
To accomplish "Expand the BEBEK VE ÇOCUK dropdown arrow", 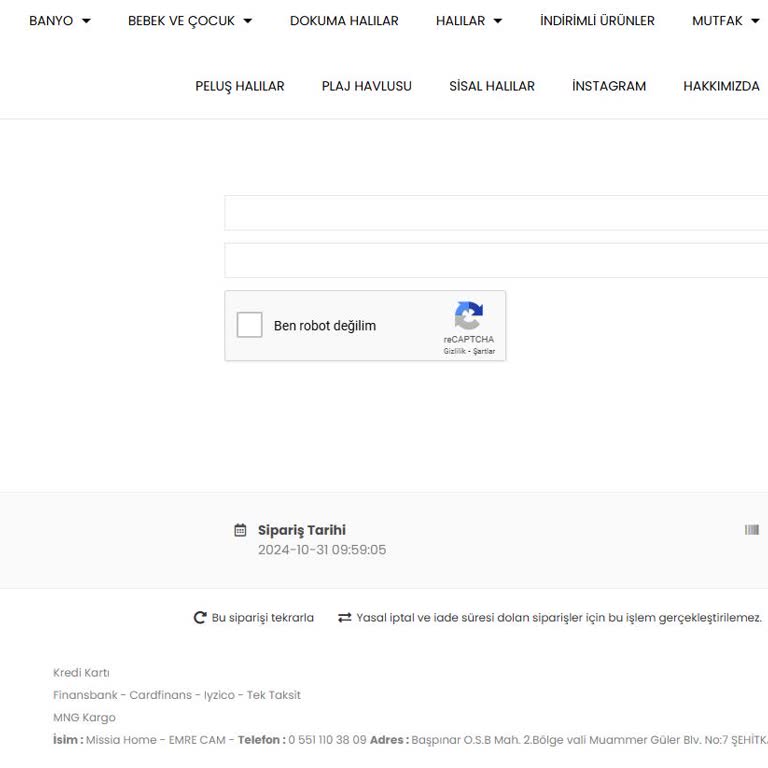I will coord(248,21).
